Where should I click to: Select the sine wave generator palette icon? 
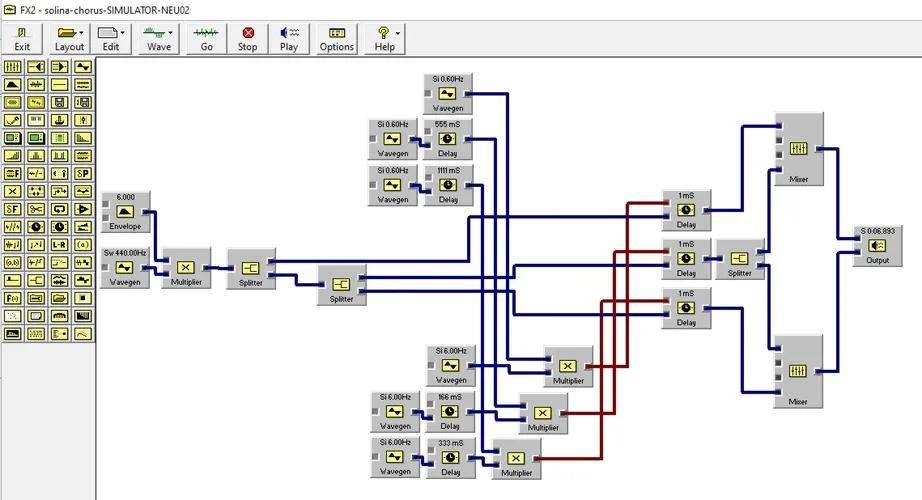(x=83, y=67)
